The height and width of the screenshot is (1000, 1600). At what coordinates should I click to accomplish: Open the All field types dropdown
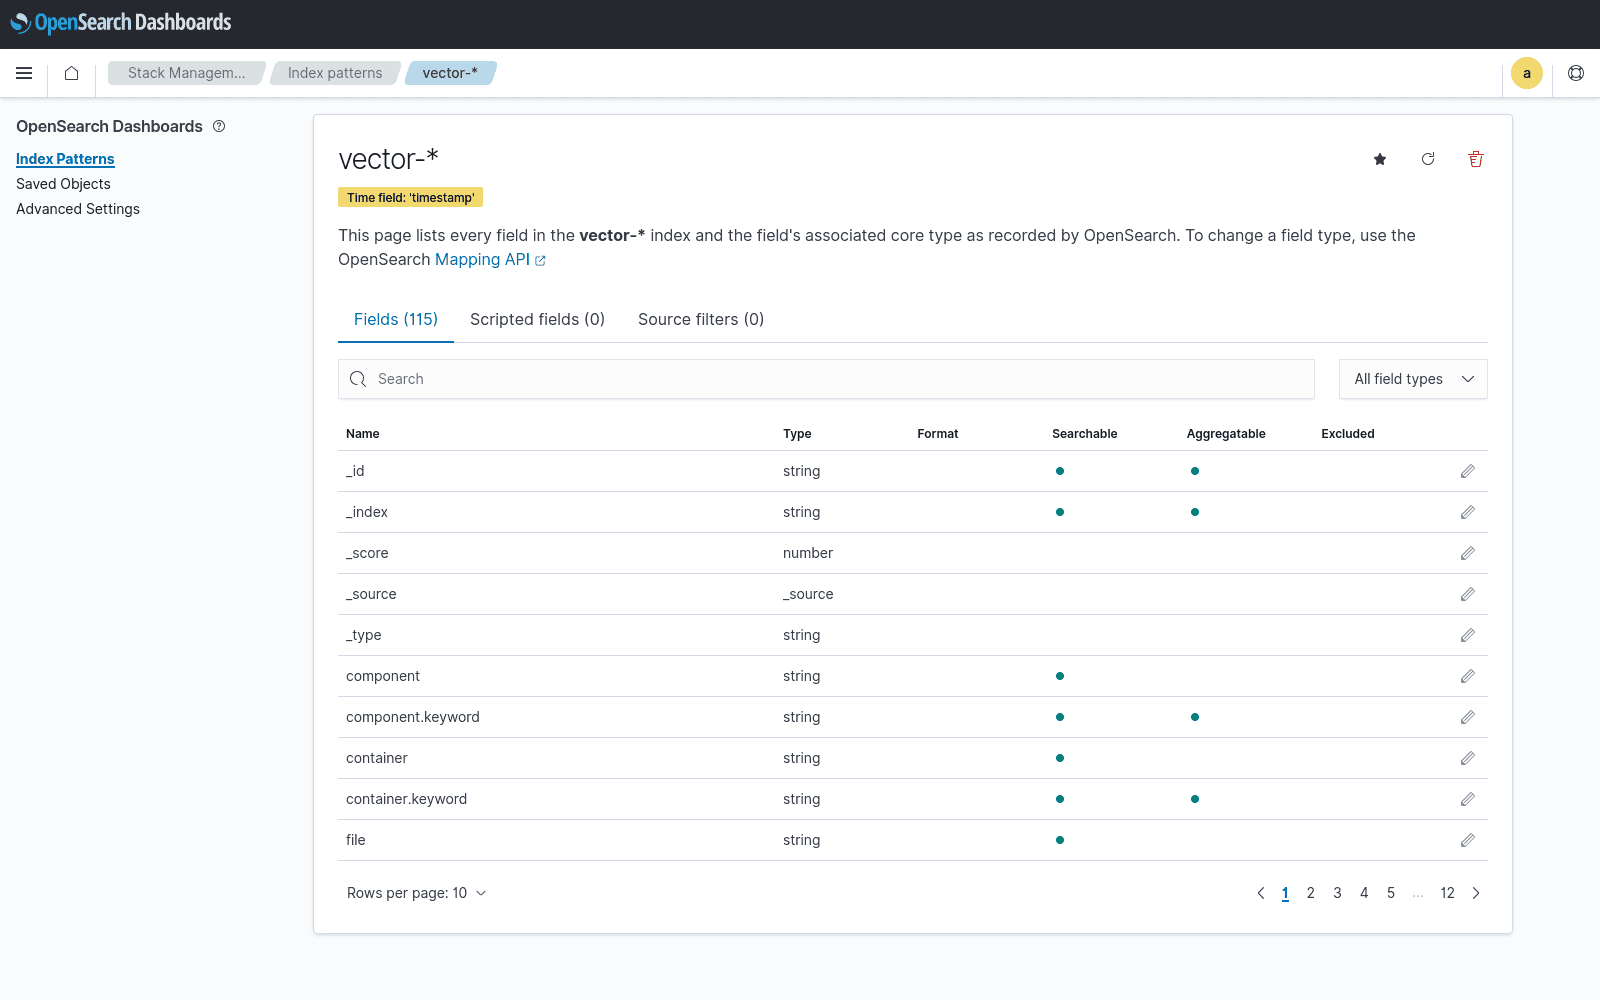pyautogui.click(x=1412, y=379)
